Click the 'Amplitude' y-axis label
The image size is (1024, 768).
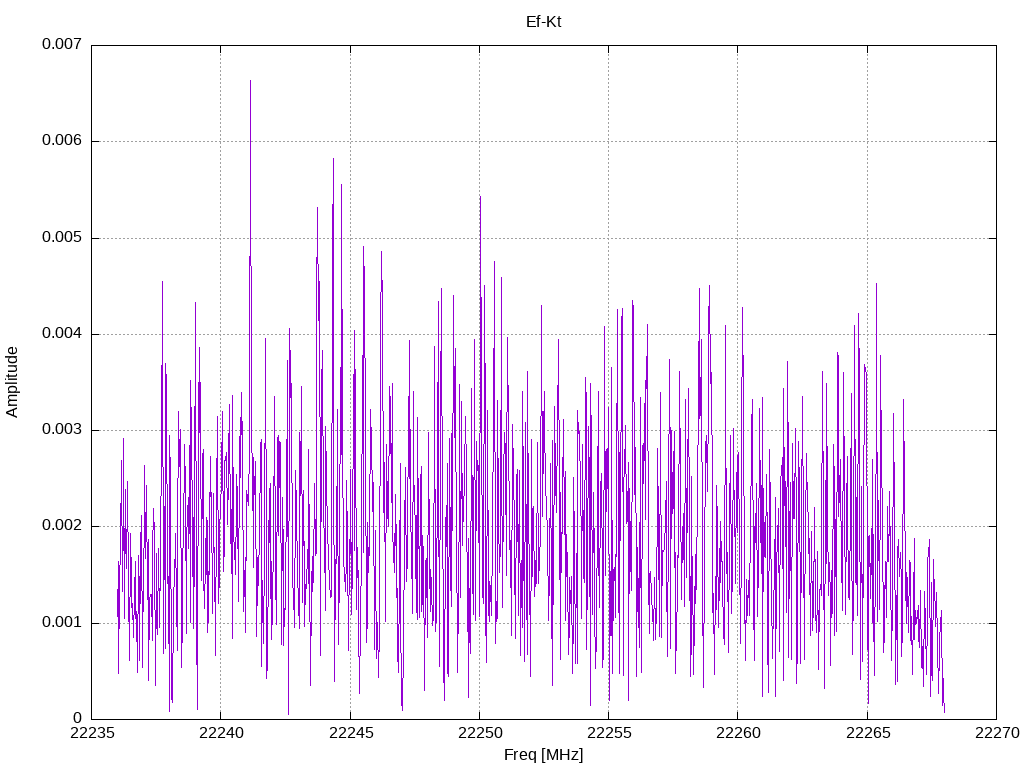[12, 382]
